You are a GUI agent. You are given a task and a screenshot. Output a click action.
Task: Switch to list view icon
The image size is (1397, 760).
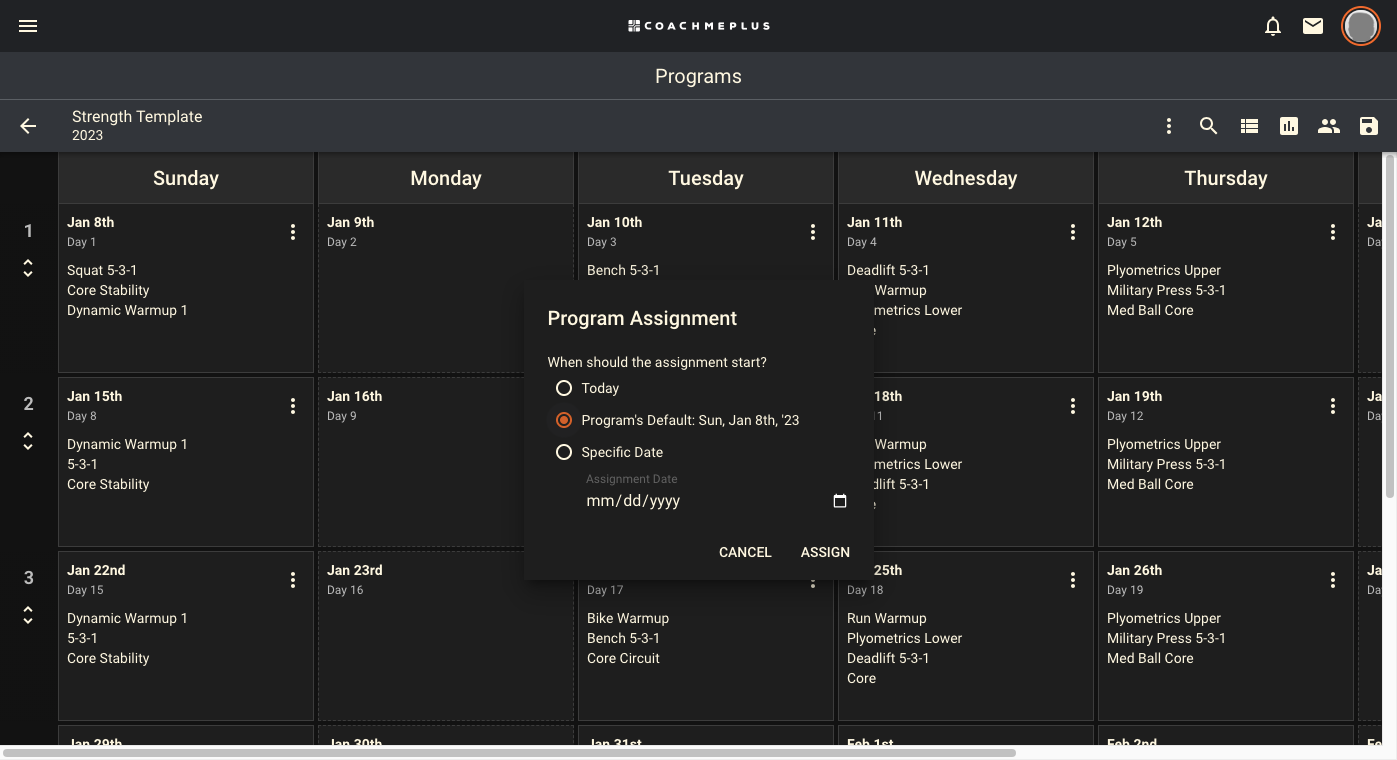coord(1249,126)
